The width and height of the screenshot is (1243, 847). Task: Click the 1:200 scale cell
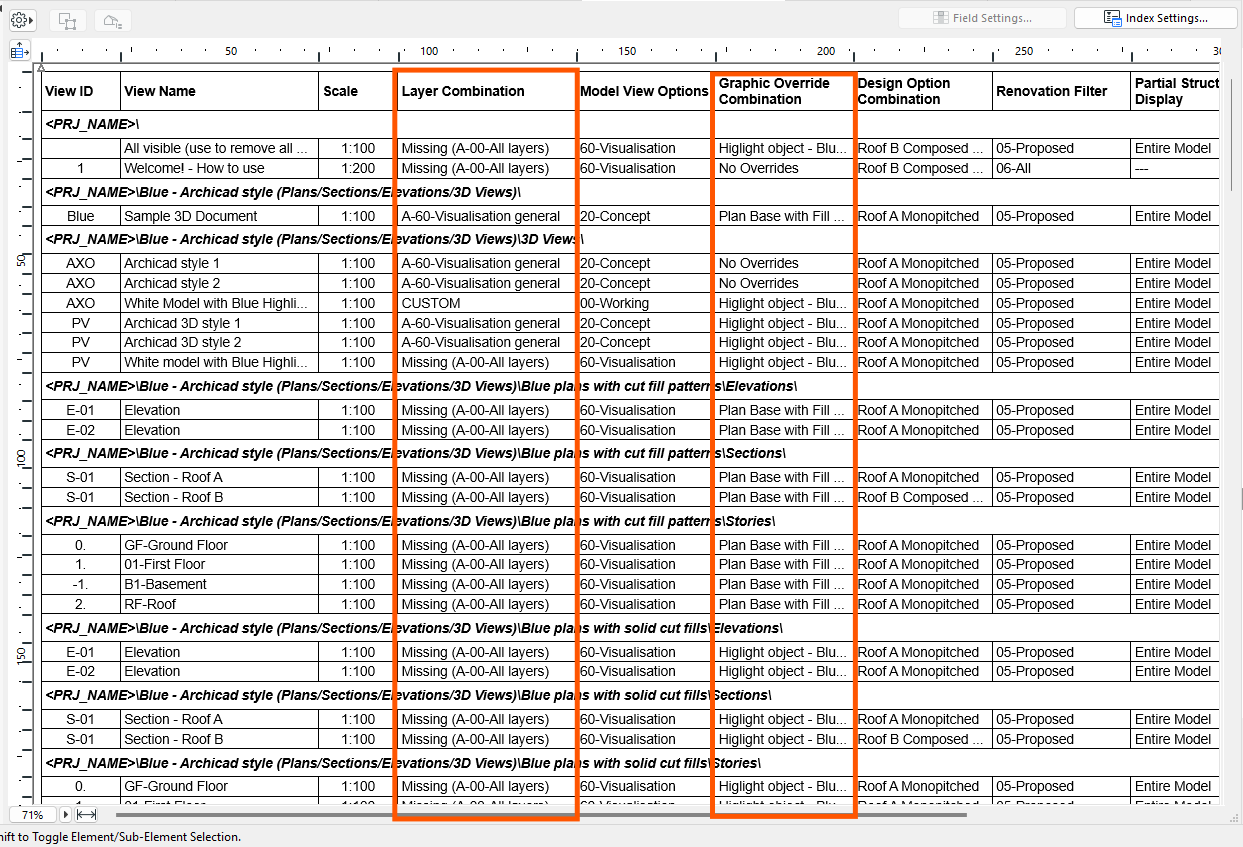tap(358, 168)
